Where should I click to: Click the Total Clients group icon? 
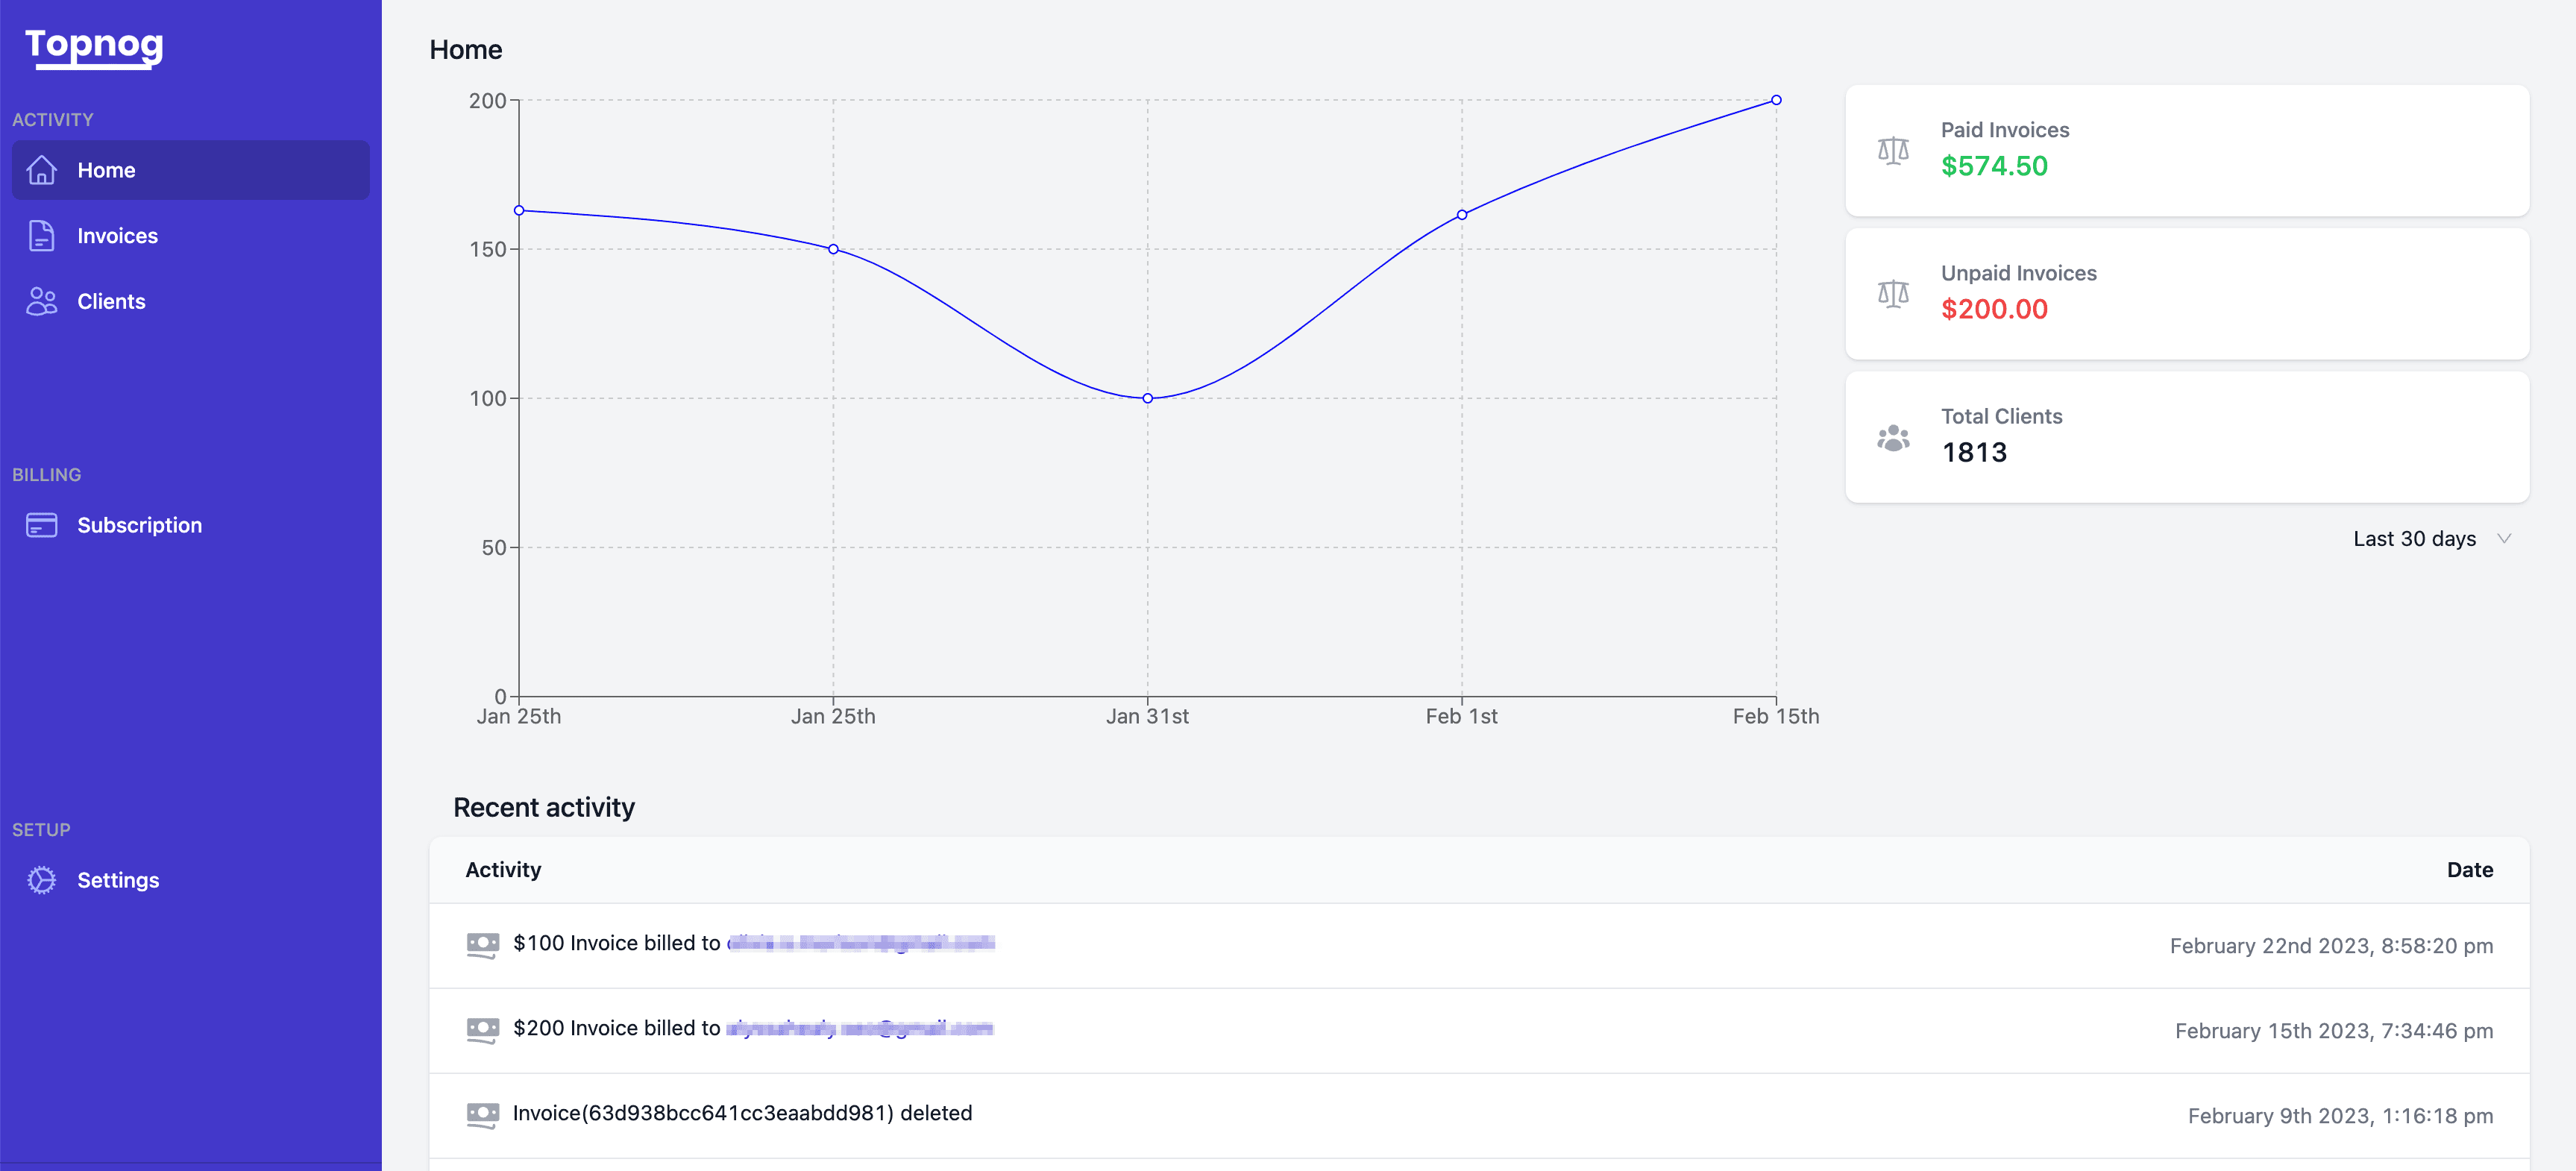pyautogui.click(x=1892, y=437)
